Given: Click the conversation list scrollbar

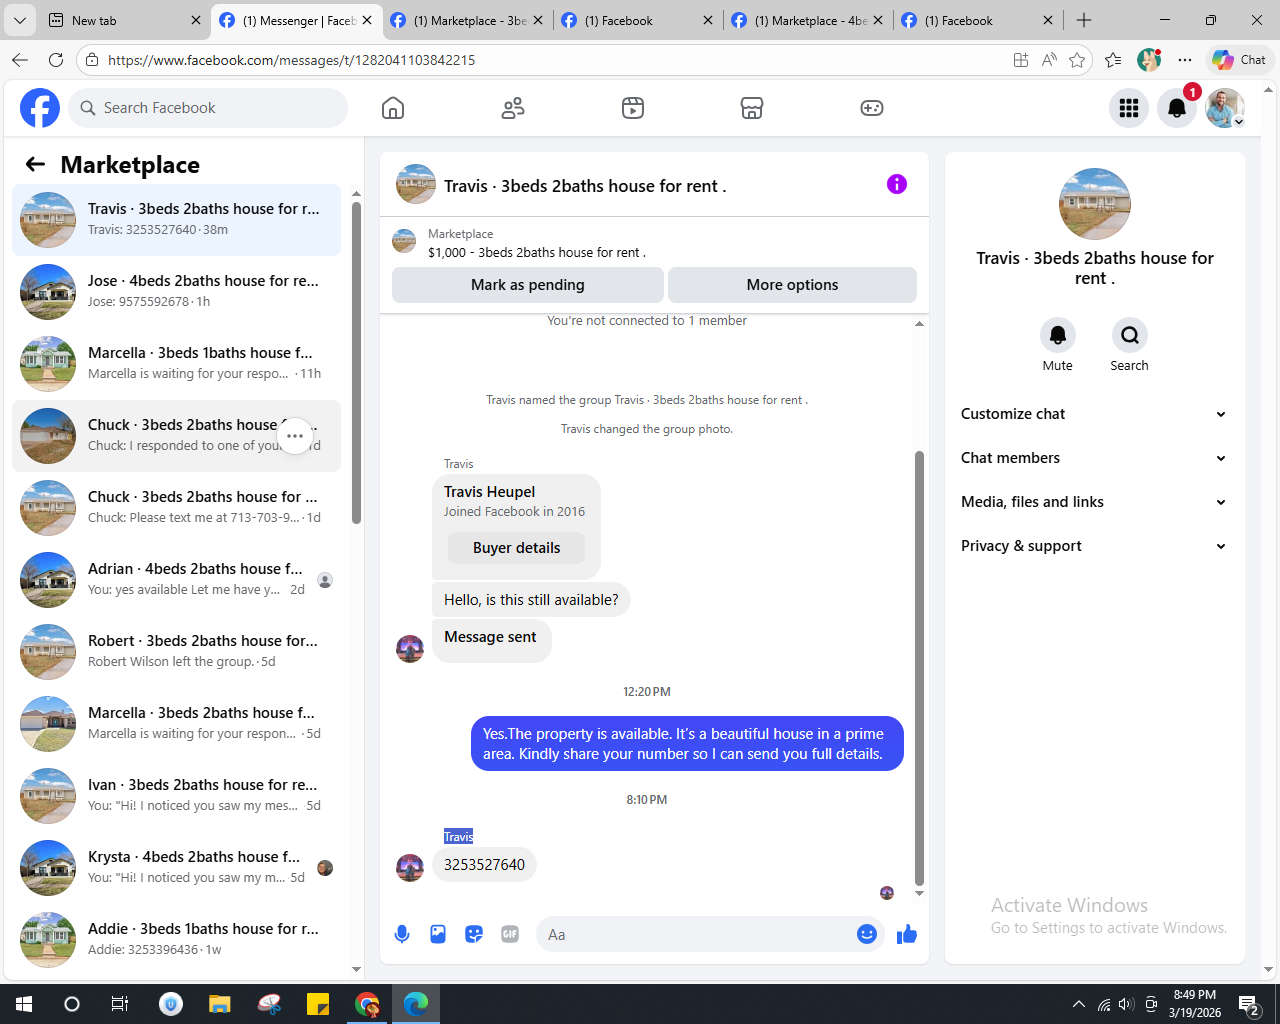Looking at the screenshot, I should pos(357,363).
